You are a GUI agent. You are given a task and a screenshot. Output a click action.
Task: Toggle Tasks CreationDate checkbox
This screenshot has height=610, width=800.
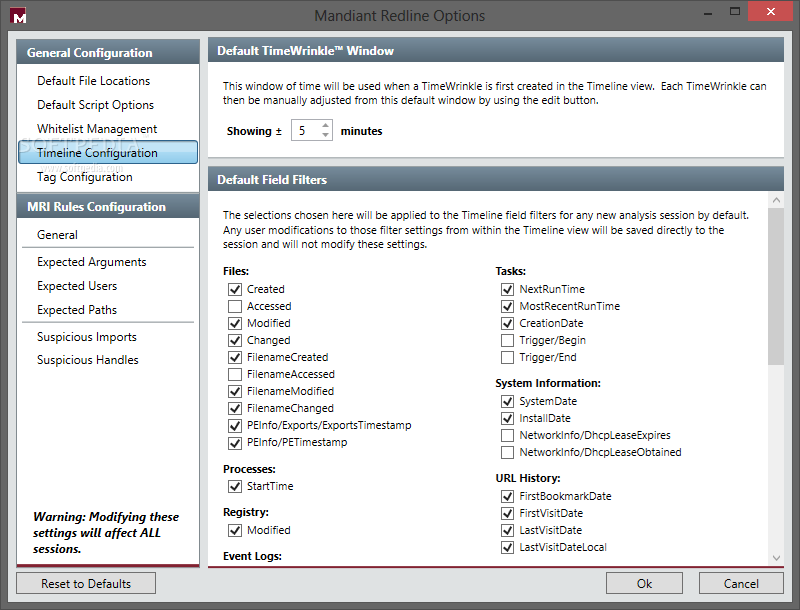tap(507, 323)
